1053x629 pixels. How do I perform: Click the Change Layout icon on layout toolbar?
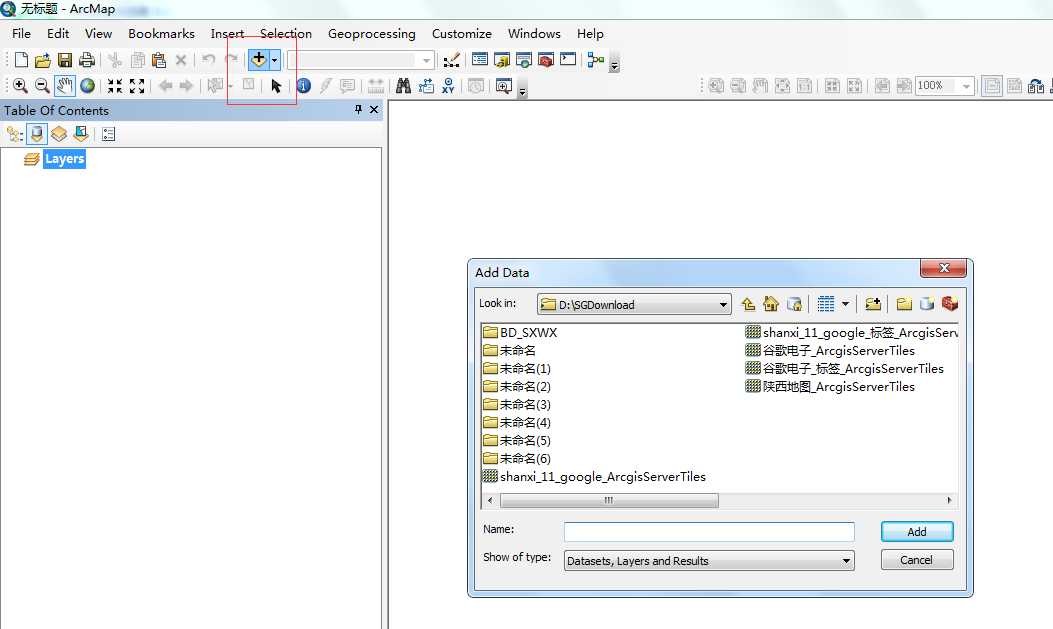coord(1036,86)
